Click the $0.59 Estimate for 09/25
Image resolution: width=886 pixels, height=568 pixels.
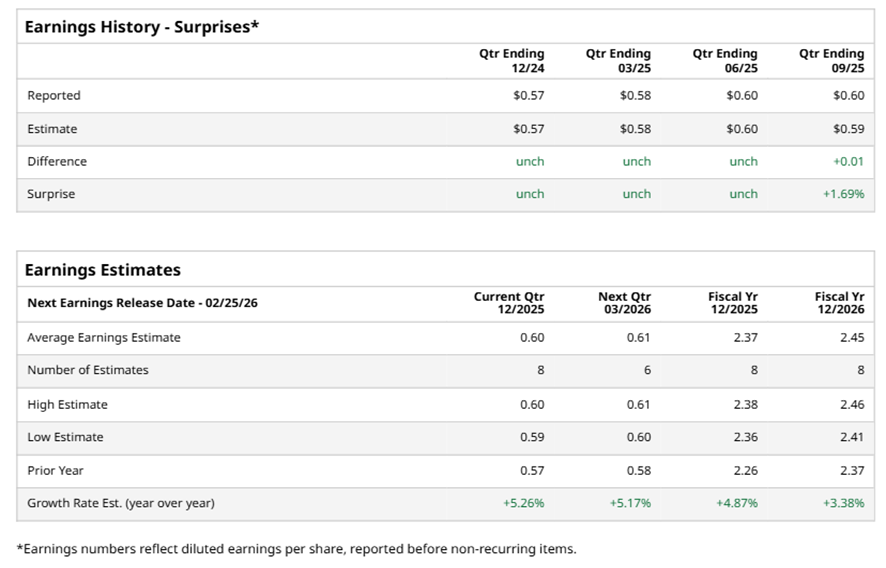point(848,129)
